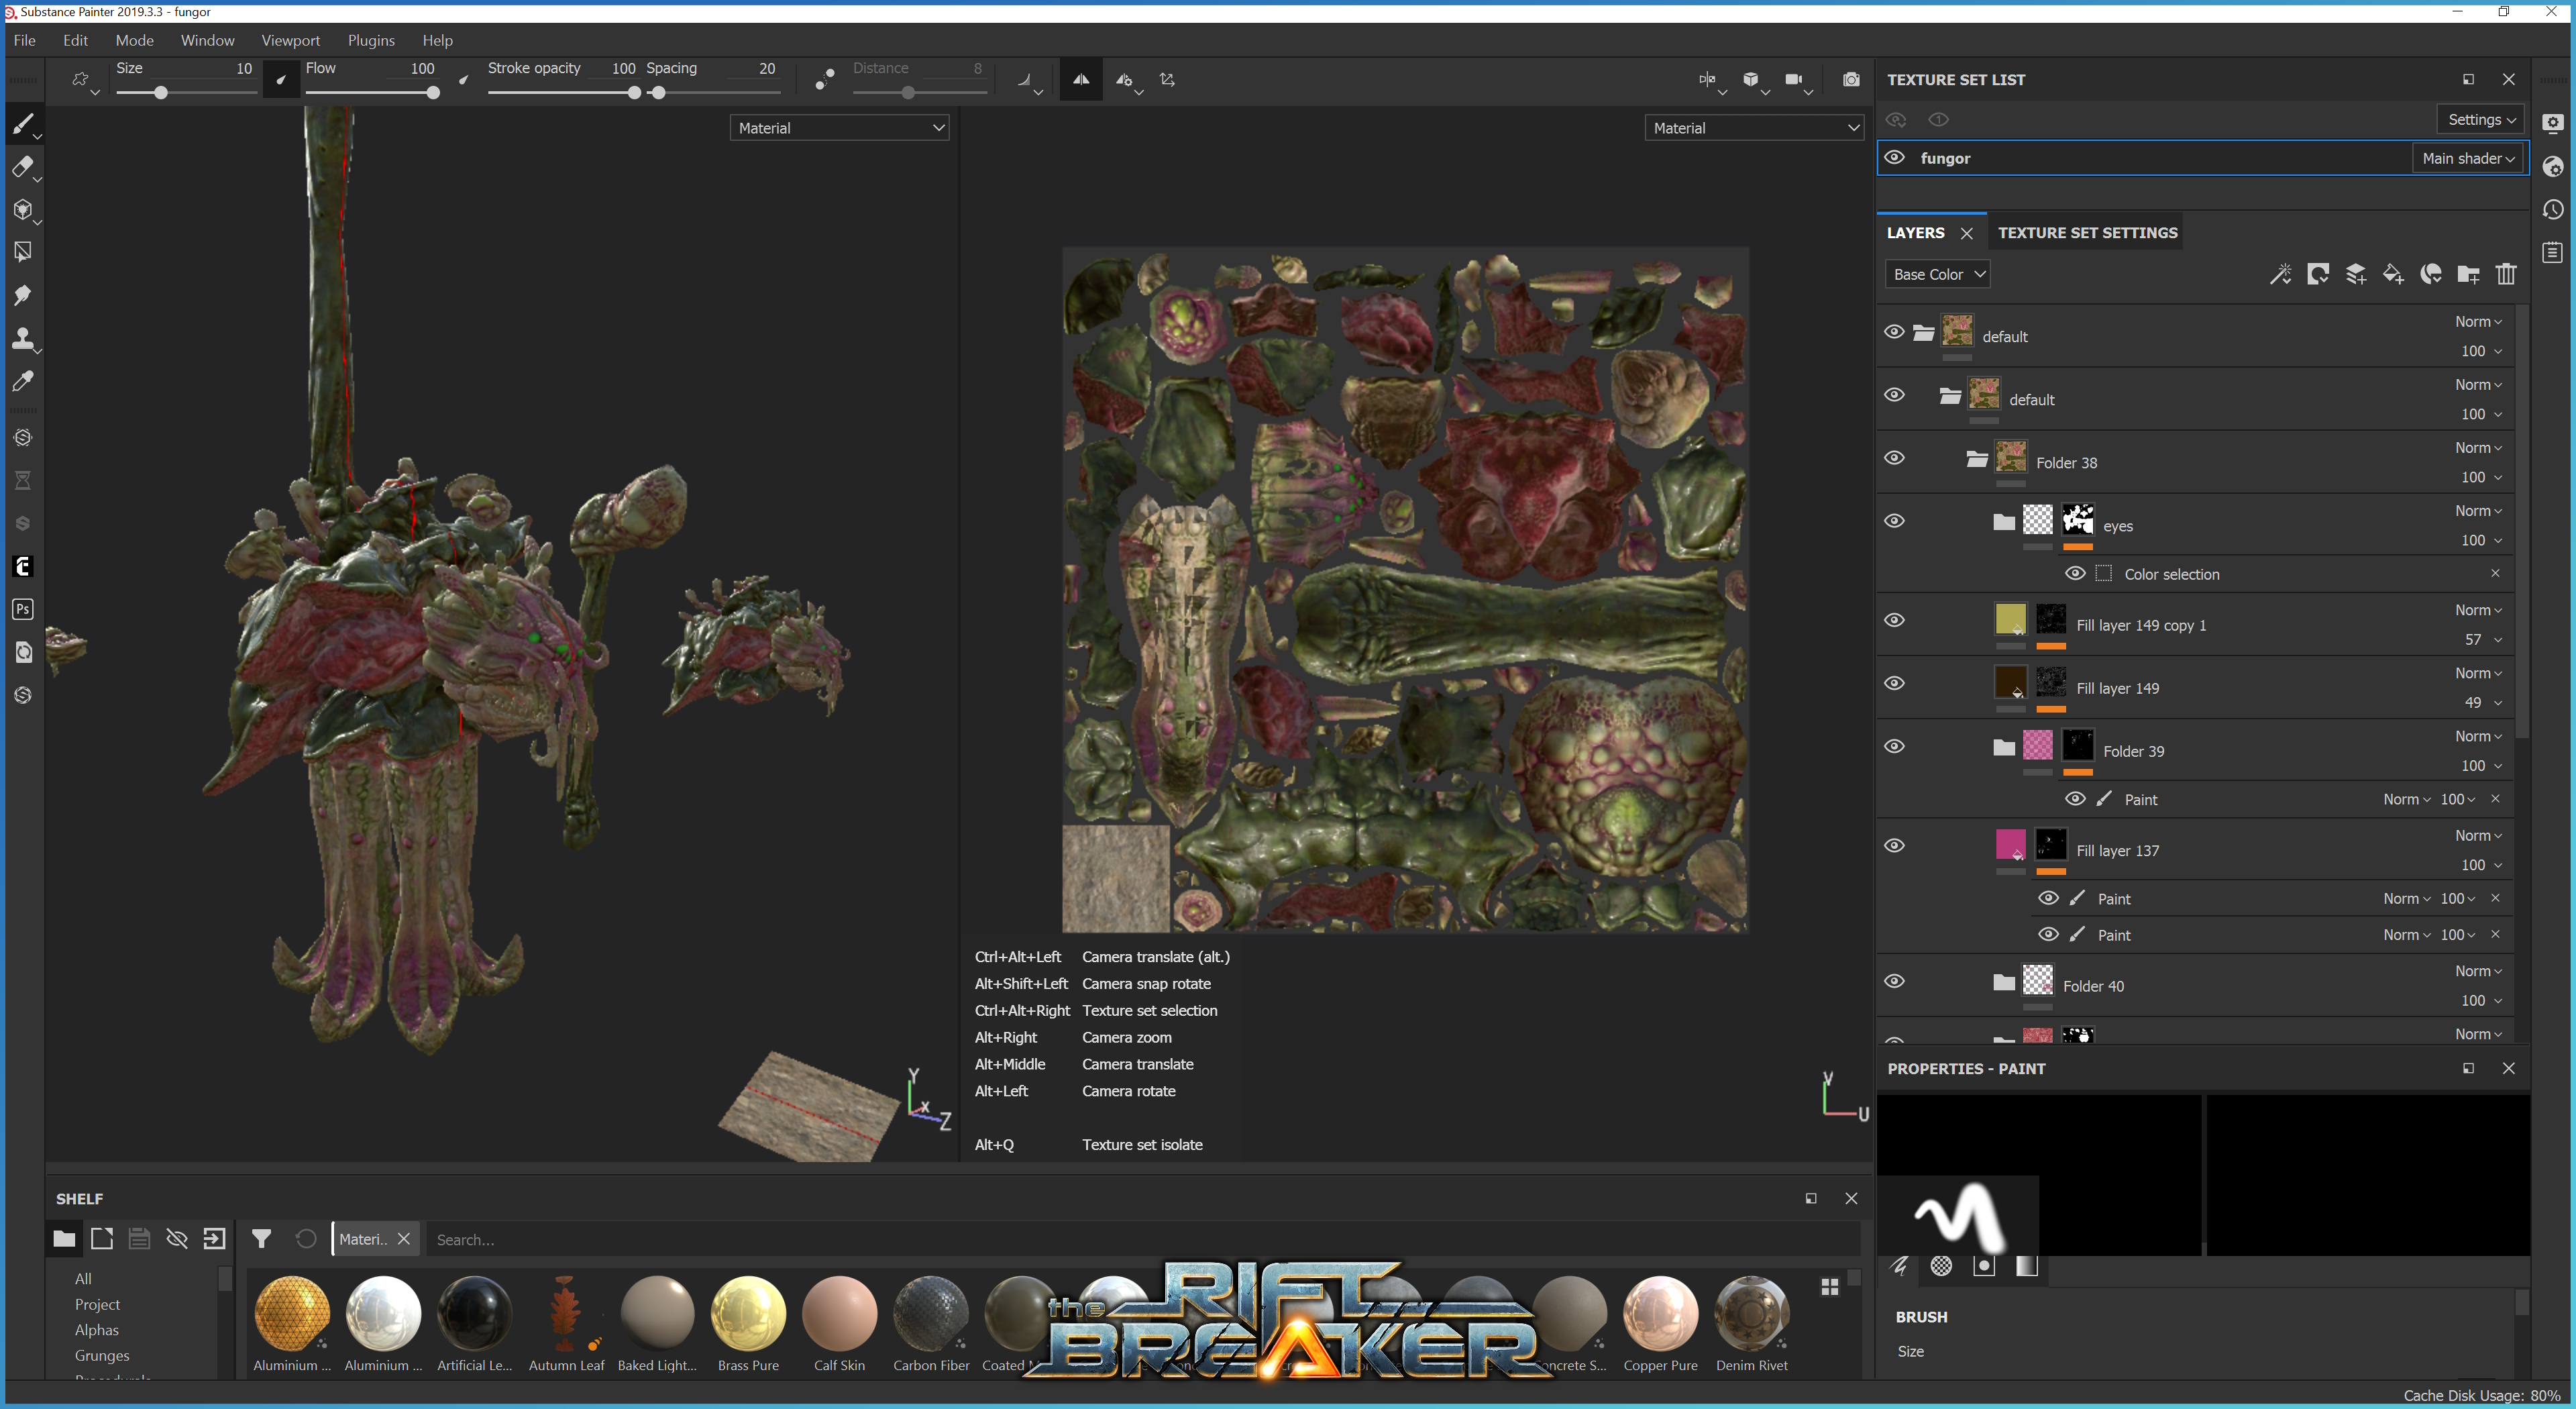Image resolution: width=2576 pixels, height=1409 pixels.
Task: Click the shelf filter funnel icon
Action: coord(261,1239)
